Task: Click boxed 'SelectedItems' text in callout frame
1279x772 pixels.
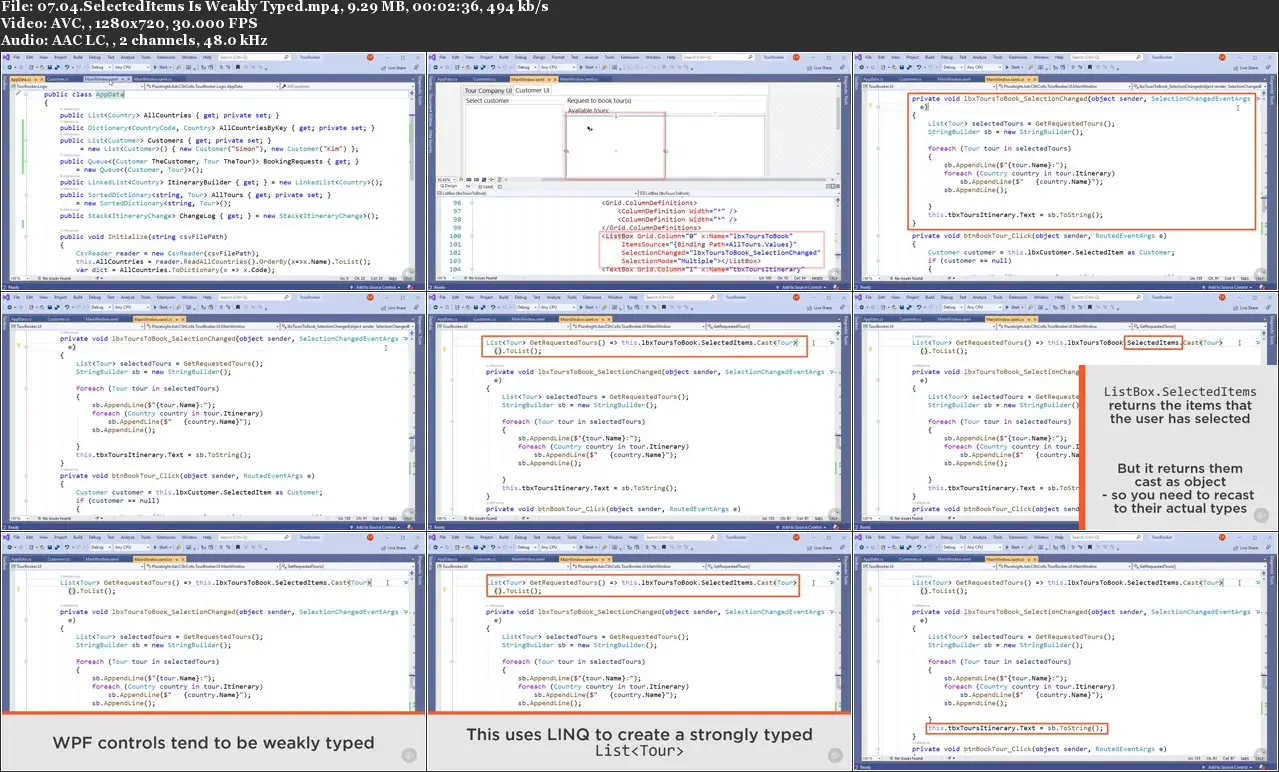Action: [x=1153, y=343]
